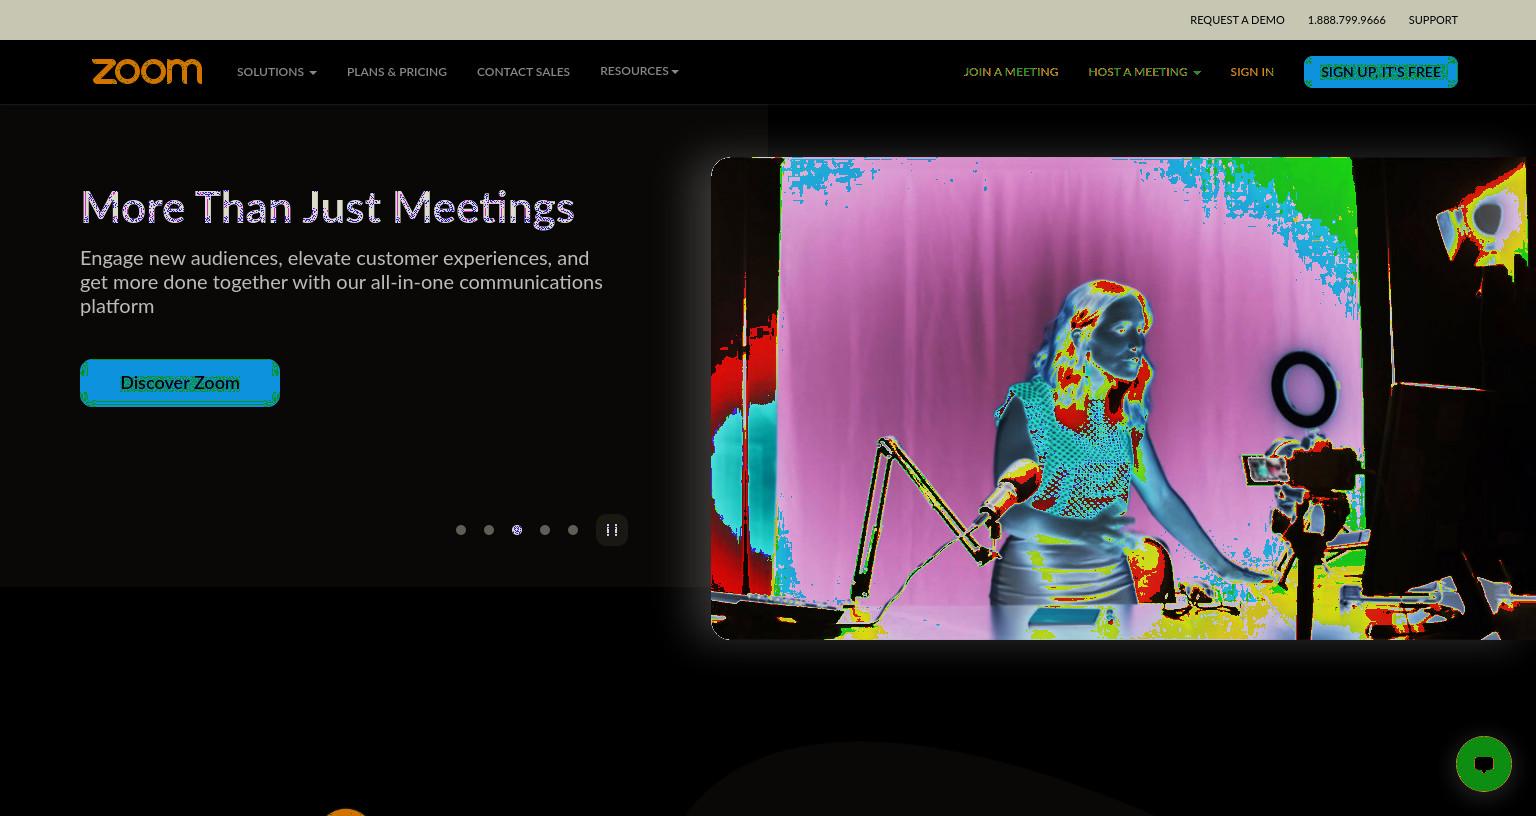Open the chat bubble widget
This screenshot has width=1536, height=816.
1484,764
